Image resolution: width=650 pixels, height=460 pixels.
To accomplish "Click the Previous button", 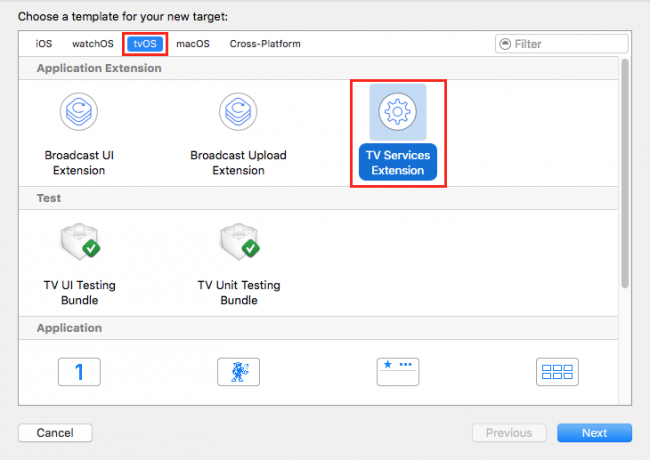I will (x=509, y=433).
